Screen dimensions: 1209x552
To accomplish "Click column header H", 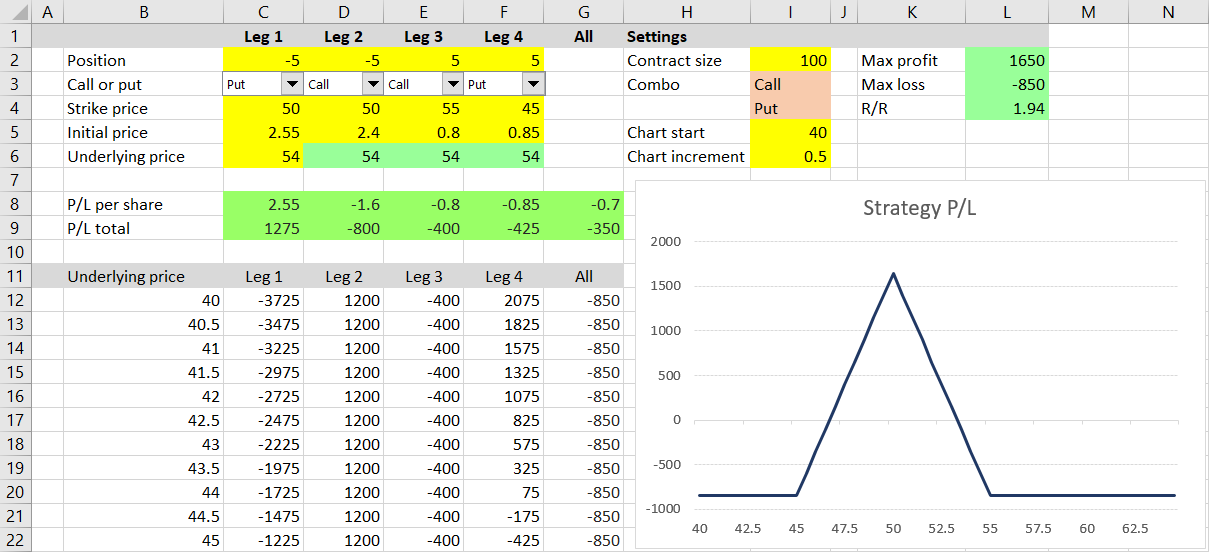I will [x=686, y=12].
